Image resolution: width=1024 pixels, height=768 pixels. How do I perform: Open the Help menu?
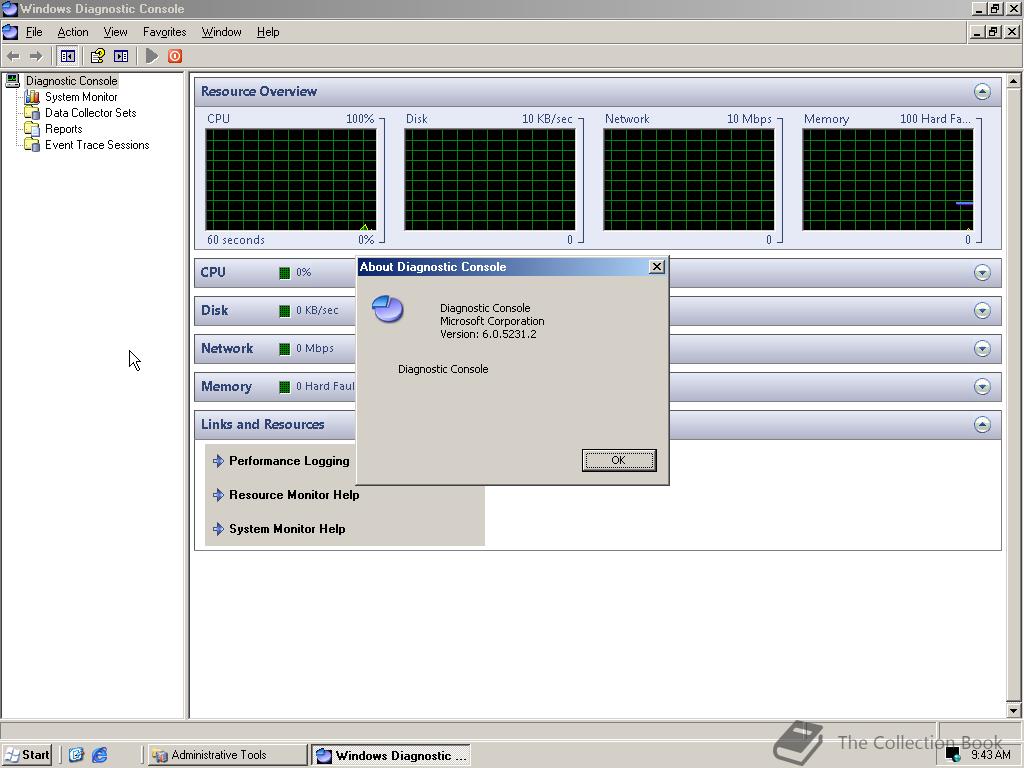268,32
